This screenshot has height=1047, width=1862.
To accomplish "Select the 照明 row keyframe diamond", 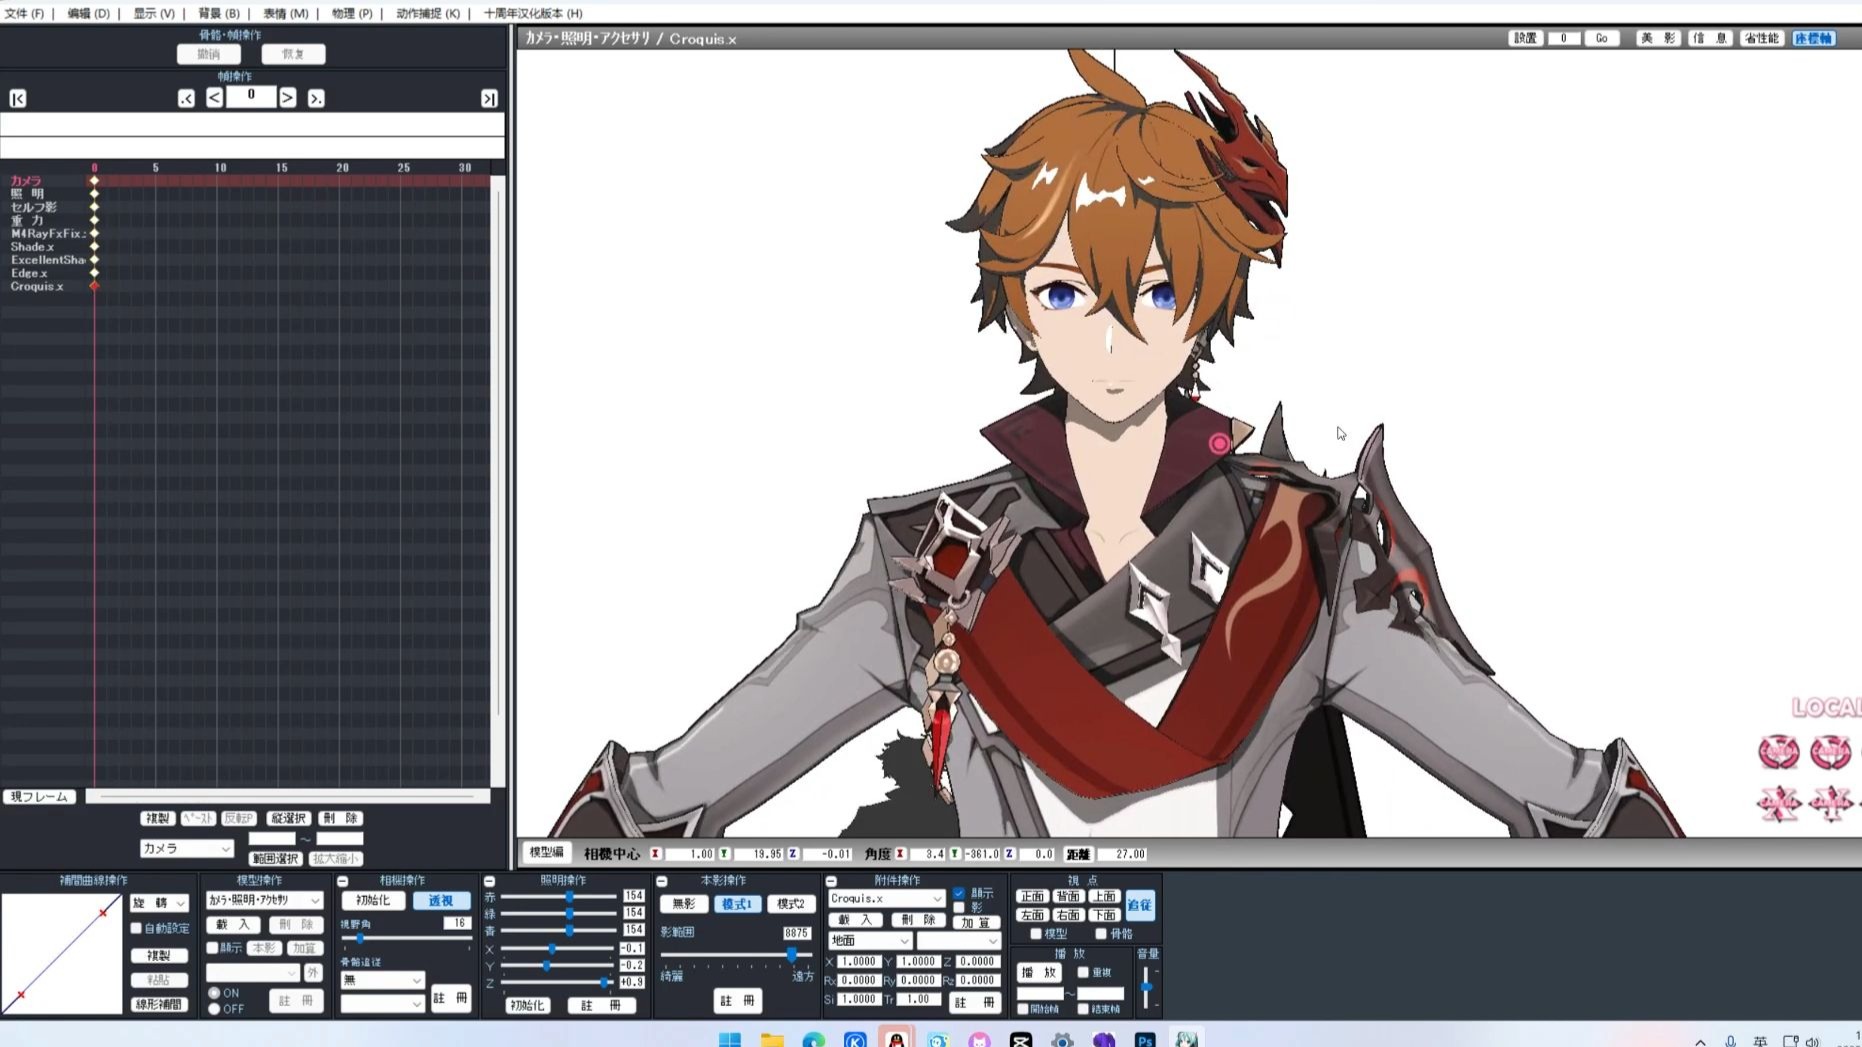I will 94,194.
